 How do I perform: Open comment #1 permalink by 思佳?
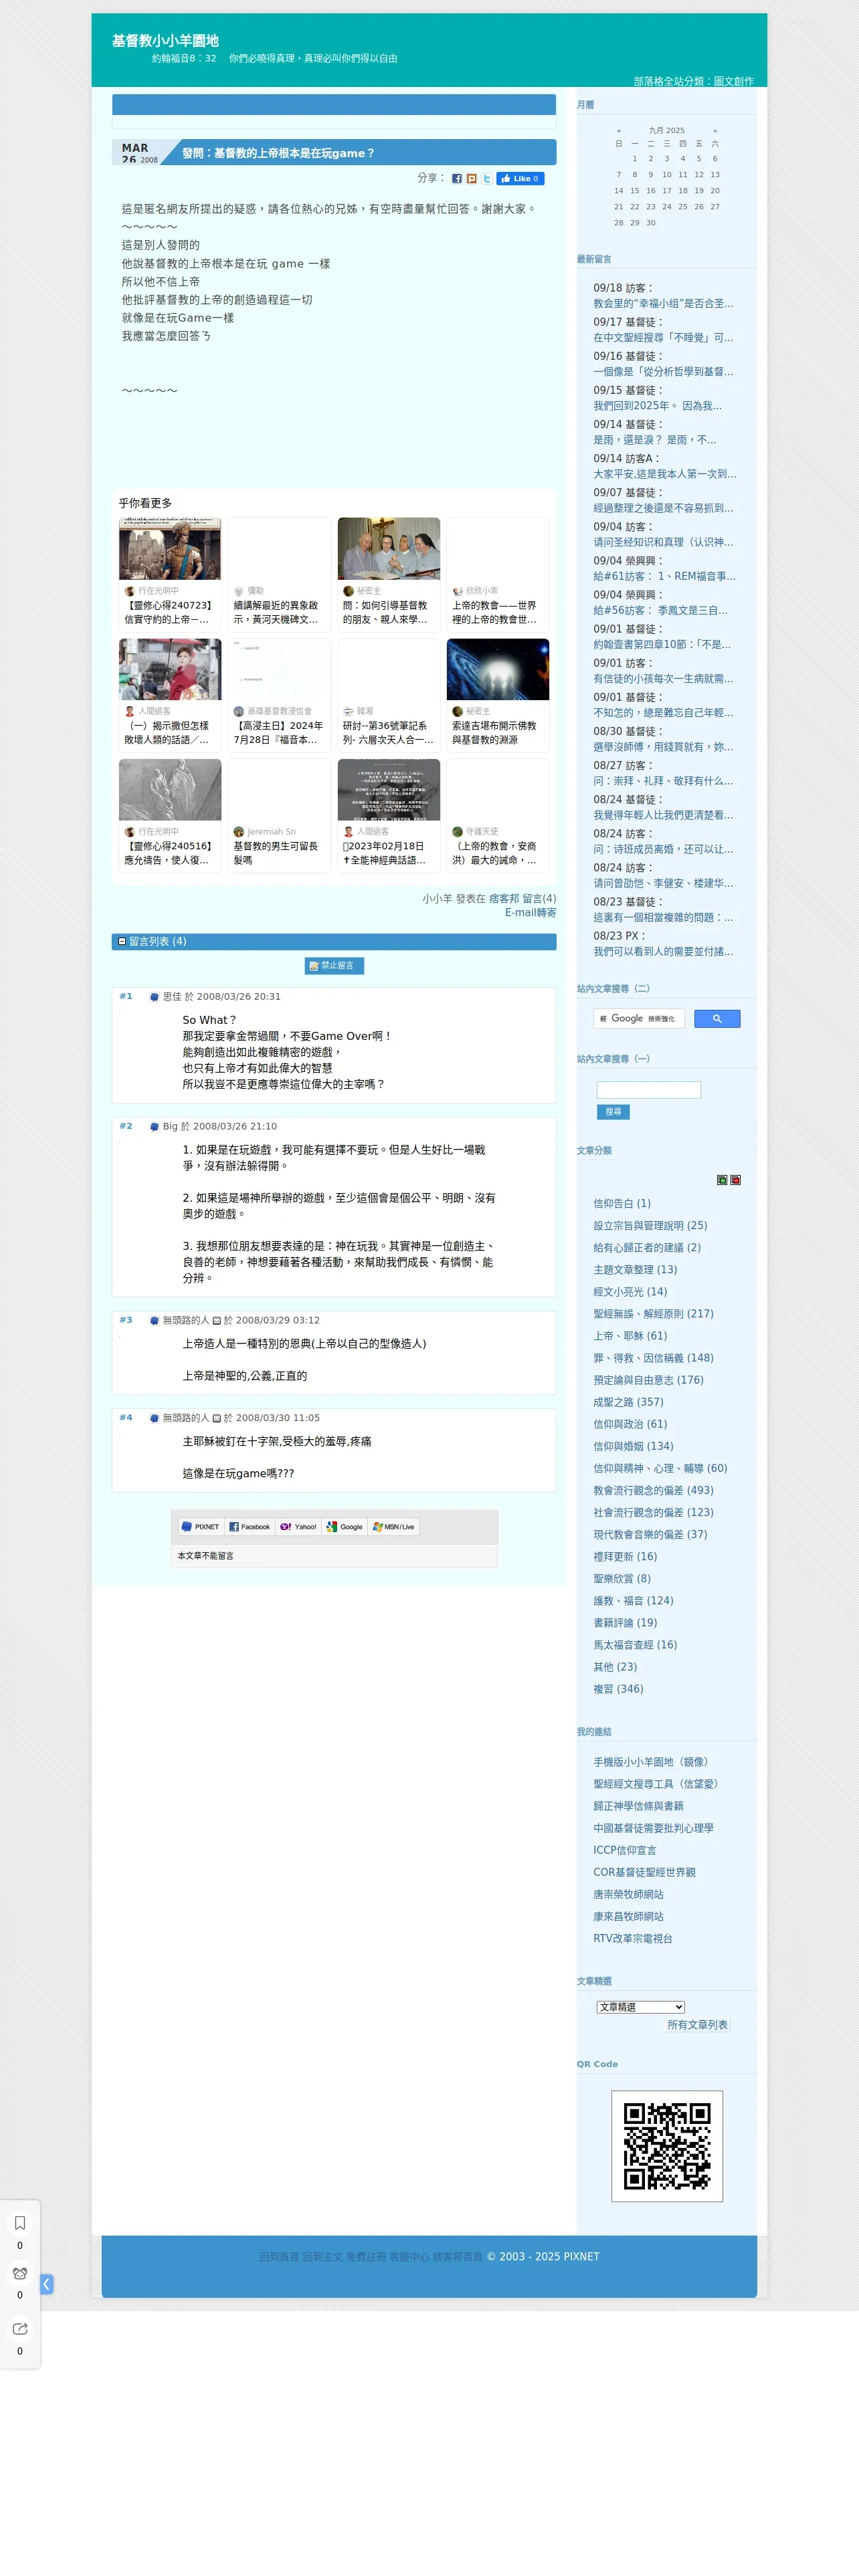125,996
